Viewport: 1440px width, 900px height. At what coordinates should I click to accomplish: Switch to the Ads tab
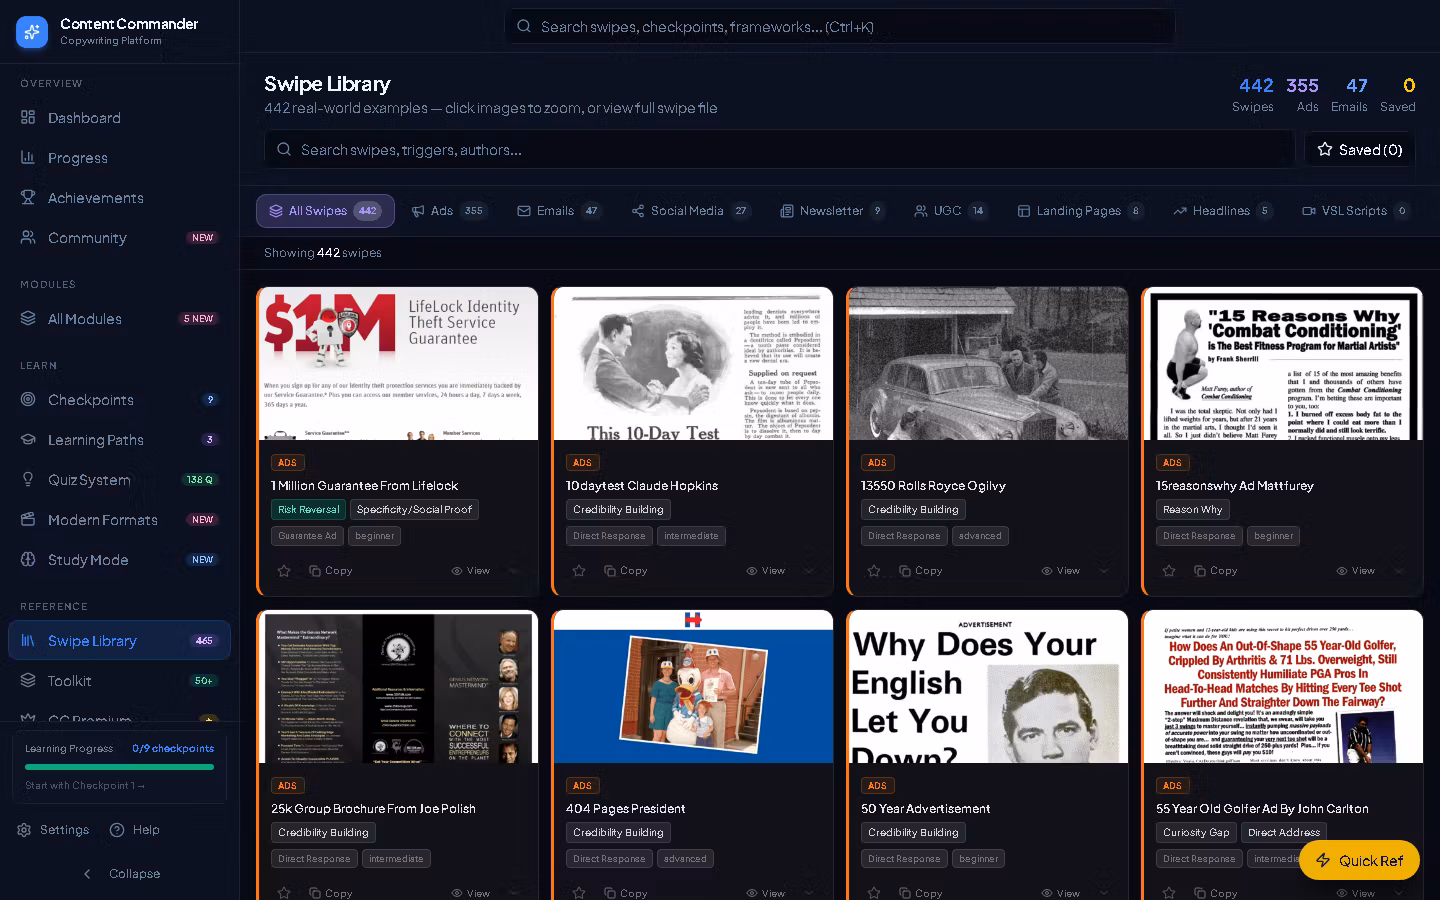click(448, 211)
